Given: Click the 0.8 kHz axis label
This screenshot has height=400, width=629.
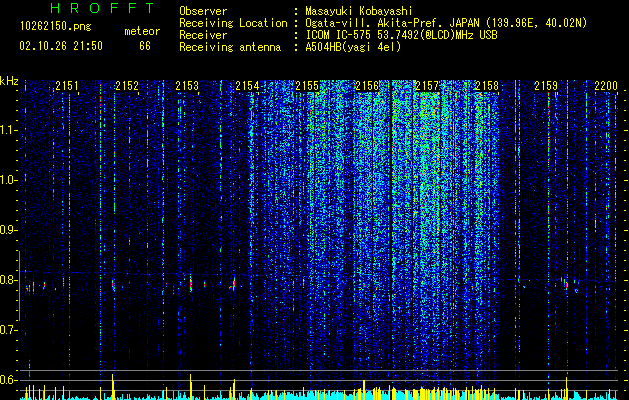Looking at the screenshot, I should (x=8, y=280).
